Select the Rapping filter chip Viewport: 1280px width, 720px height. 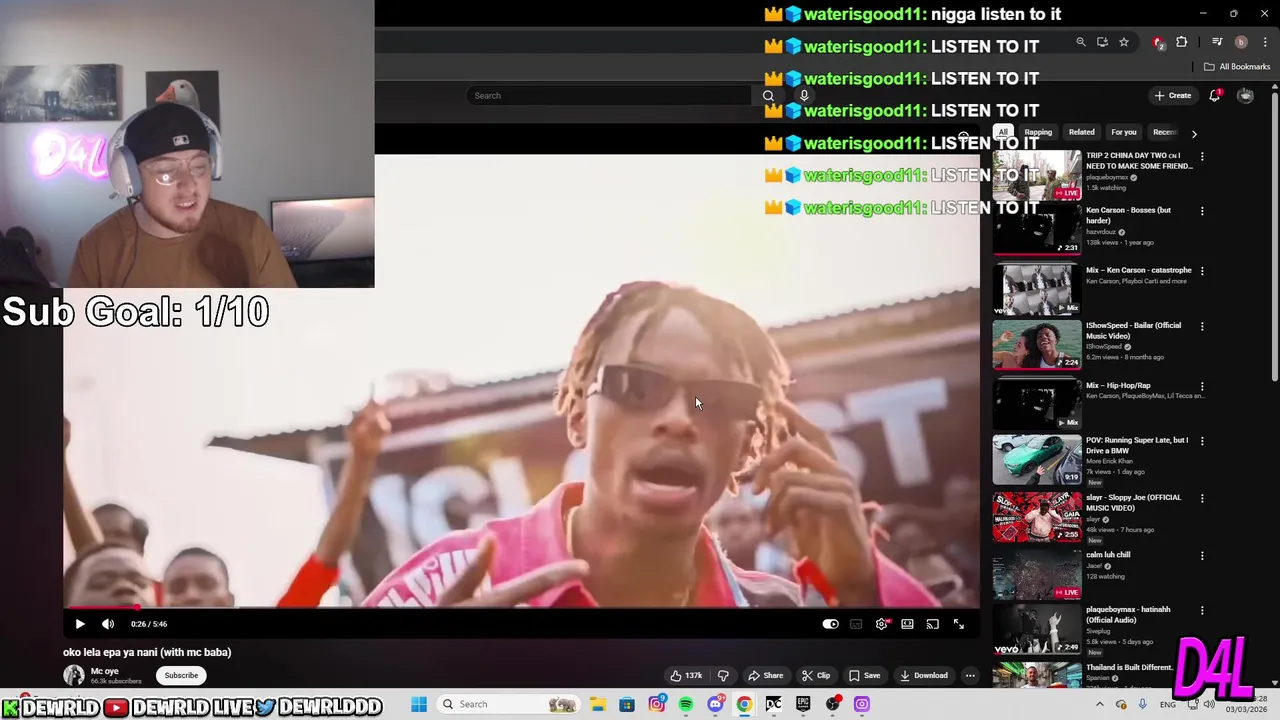point(1038,132)
